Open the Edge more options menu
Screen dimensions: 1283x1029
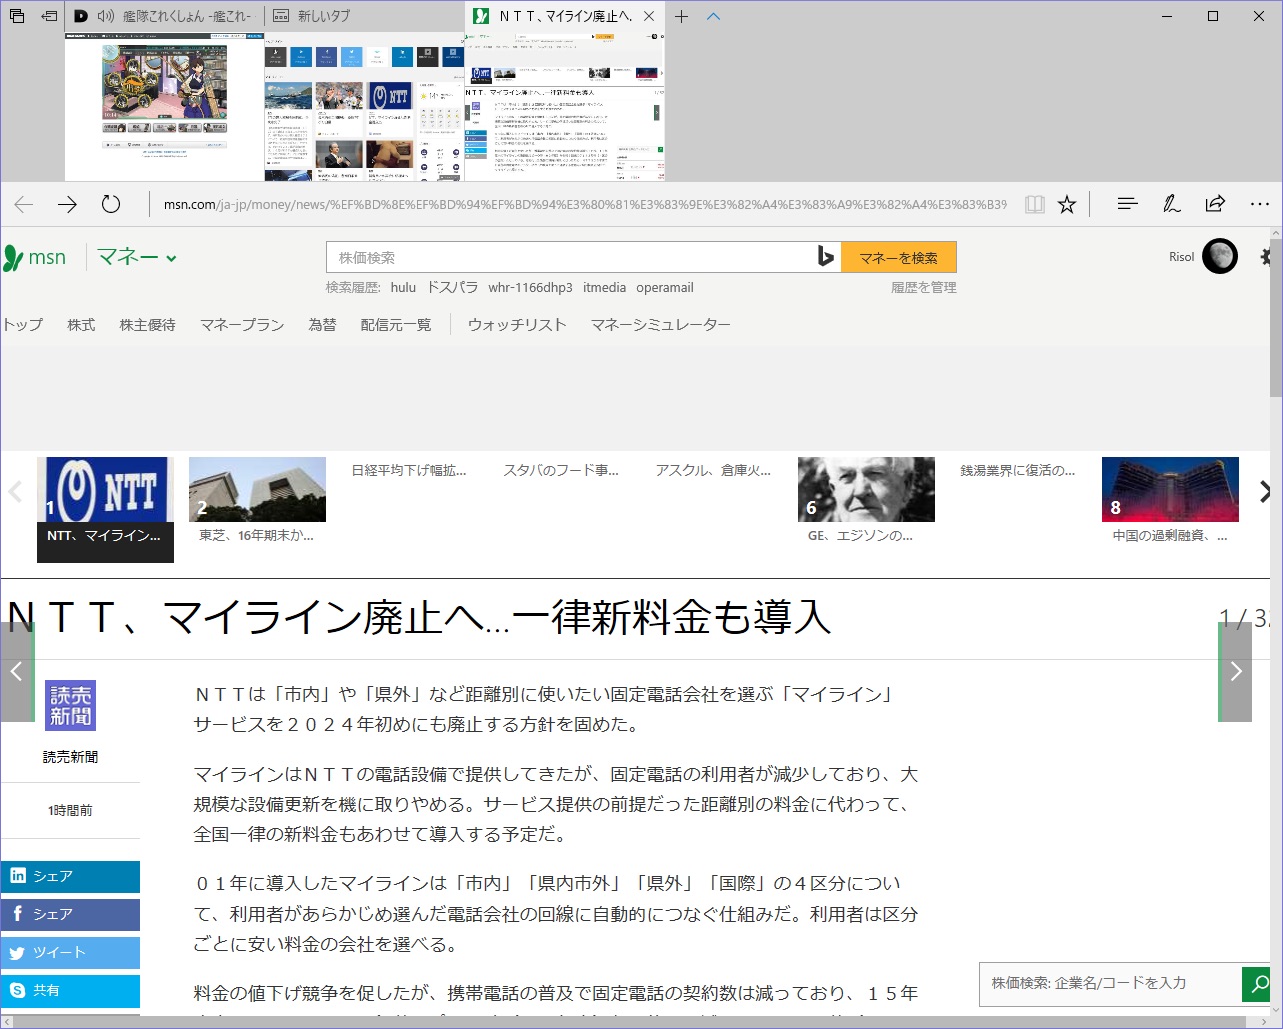pos(1259,204)
